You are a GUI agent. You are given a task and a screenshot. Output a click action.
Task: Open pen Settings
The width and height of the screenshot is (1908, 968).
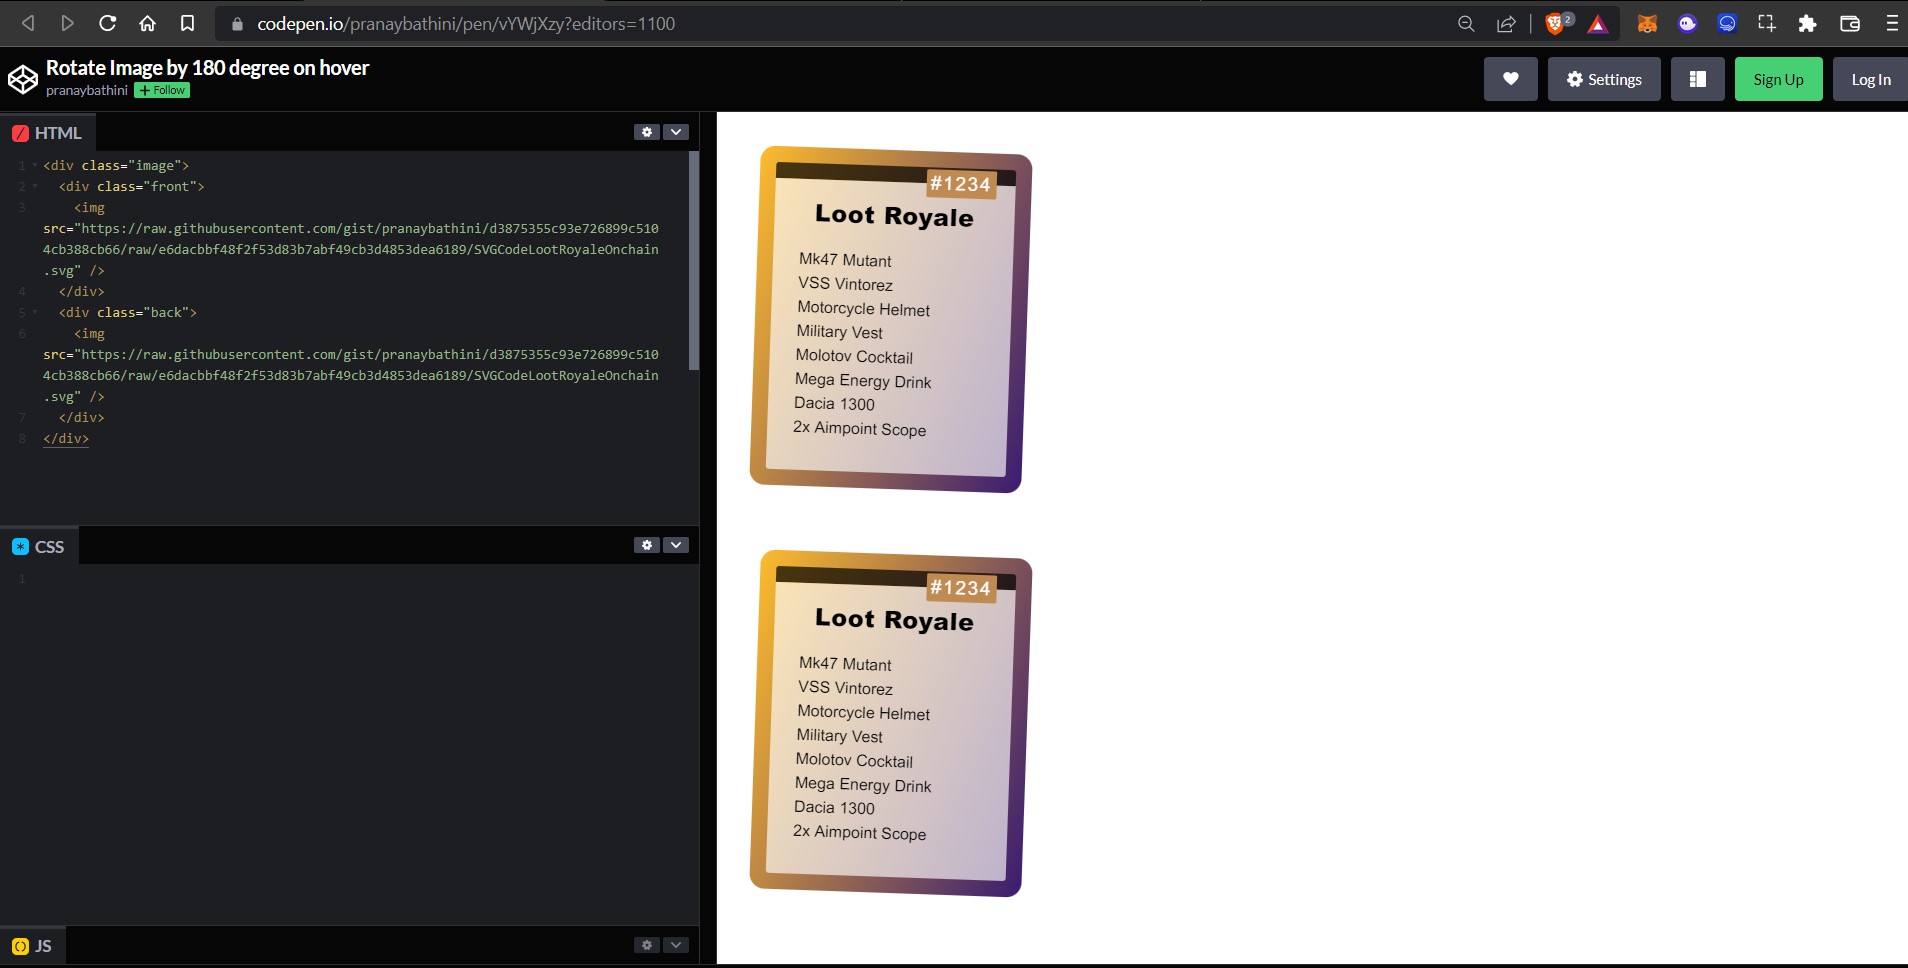[1604, 79]
